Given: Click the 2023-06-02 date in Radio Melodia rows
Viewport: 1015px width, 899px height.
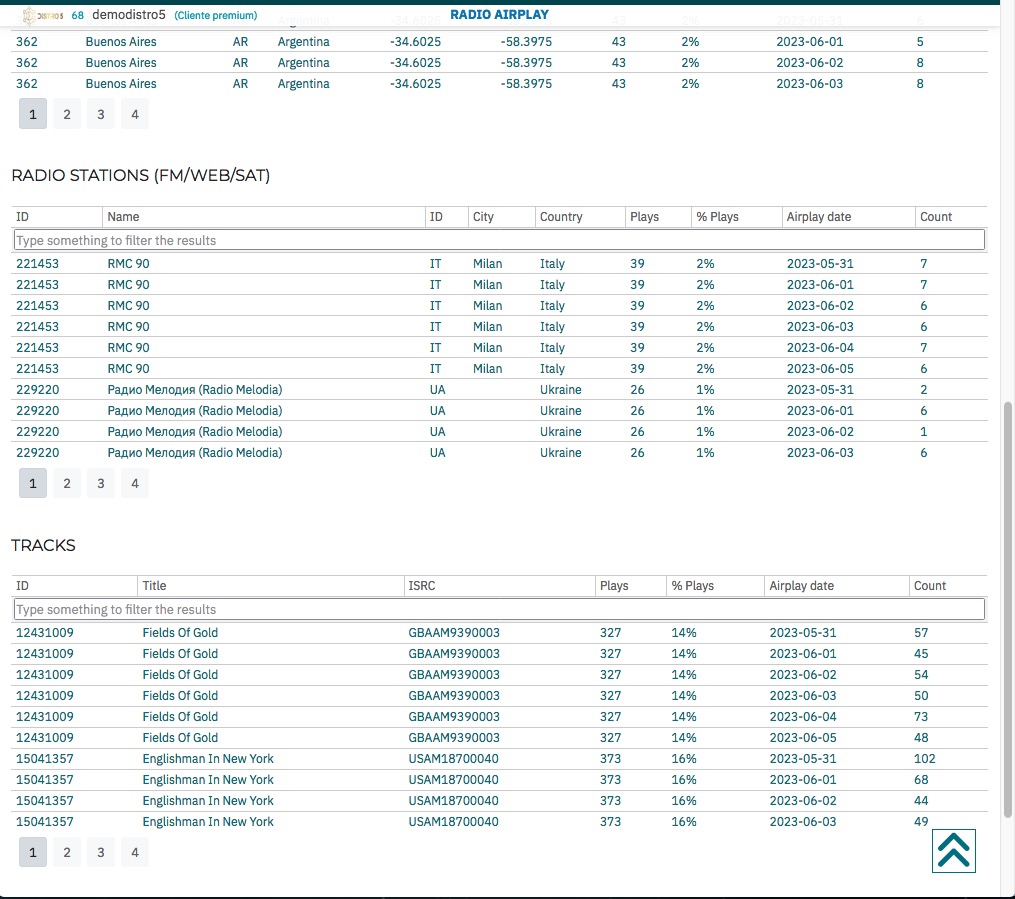Looking at the screenshot, I should pos(820,432).
